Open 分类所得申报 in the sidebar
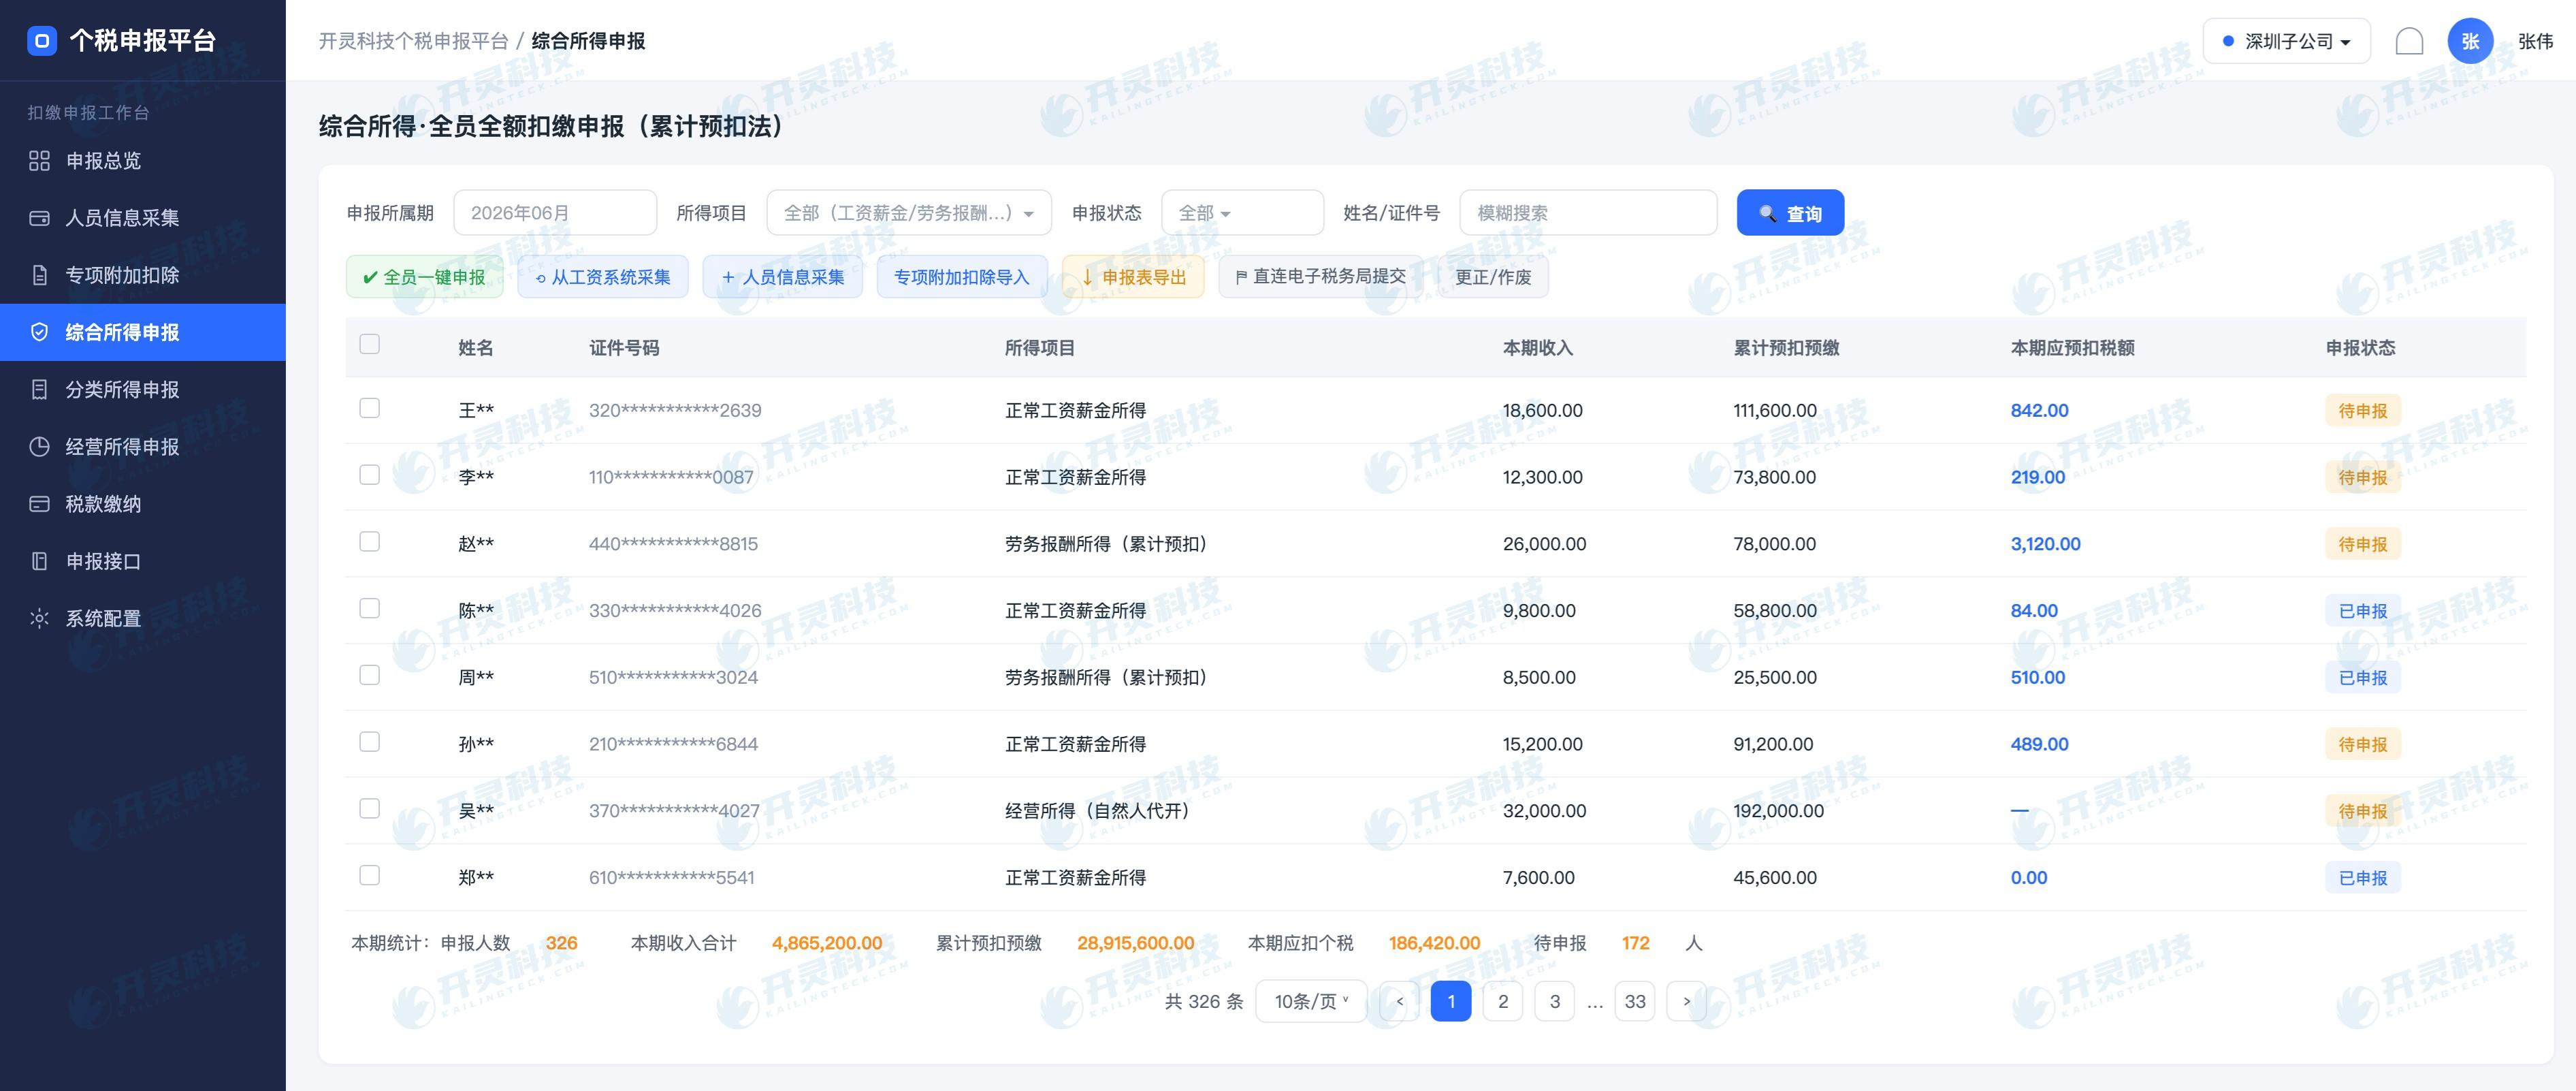The height and width of the screenshot is (1091, 2576). (x=143, y=389)
